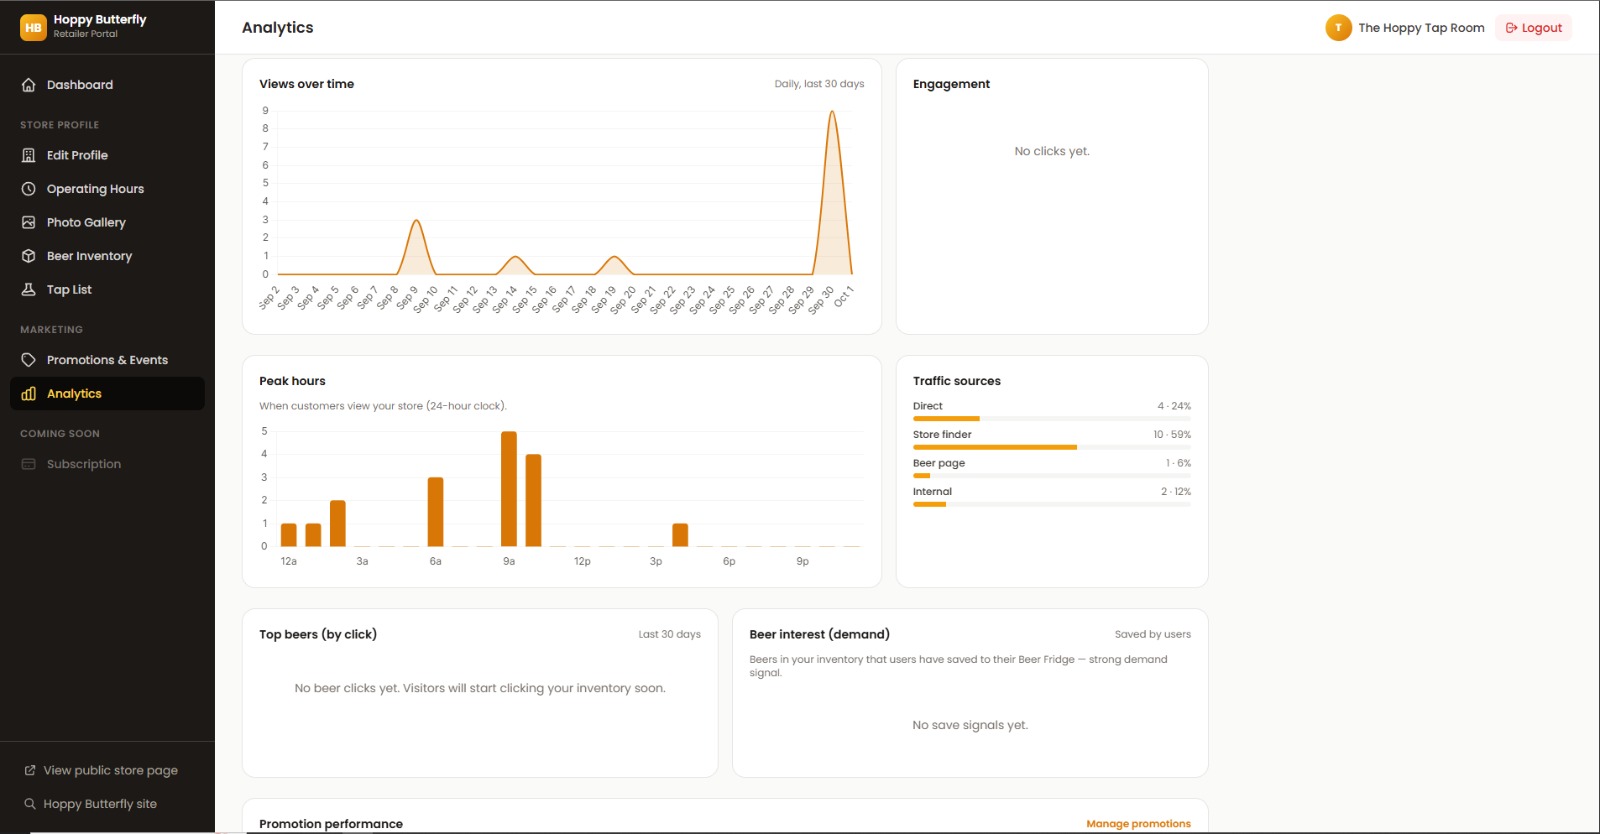Click the 6a bar in Peak hours chart
The height and width of the screenshot is (834, 1600).
[435, 512]
